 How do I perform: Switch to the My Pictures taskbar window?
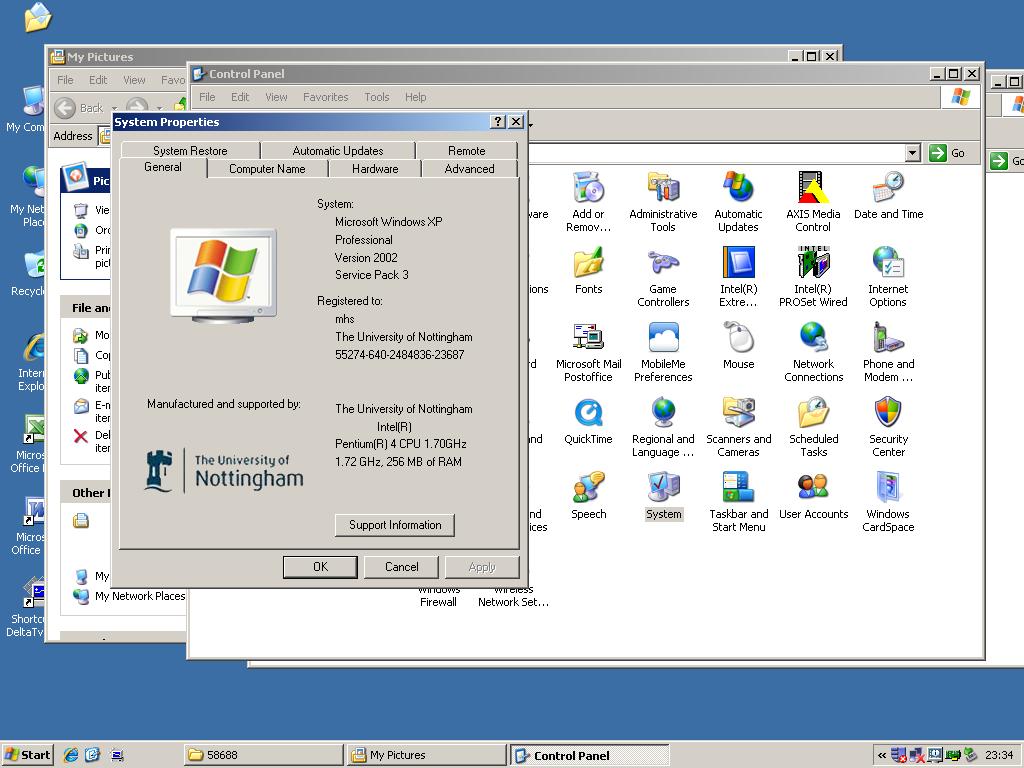point(426,755)
